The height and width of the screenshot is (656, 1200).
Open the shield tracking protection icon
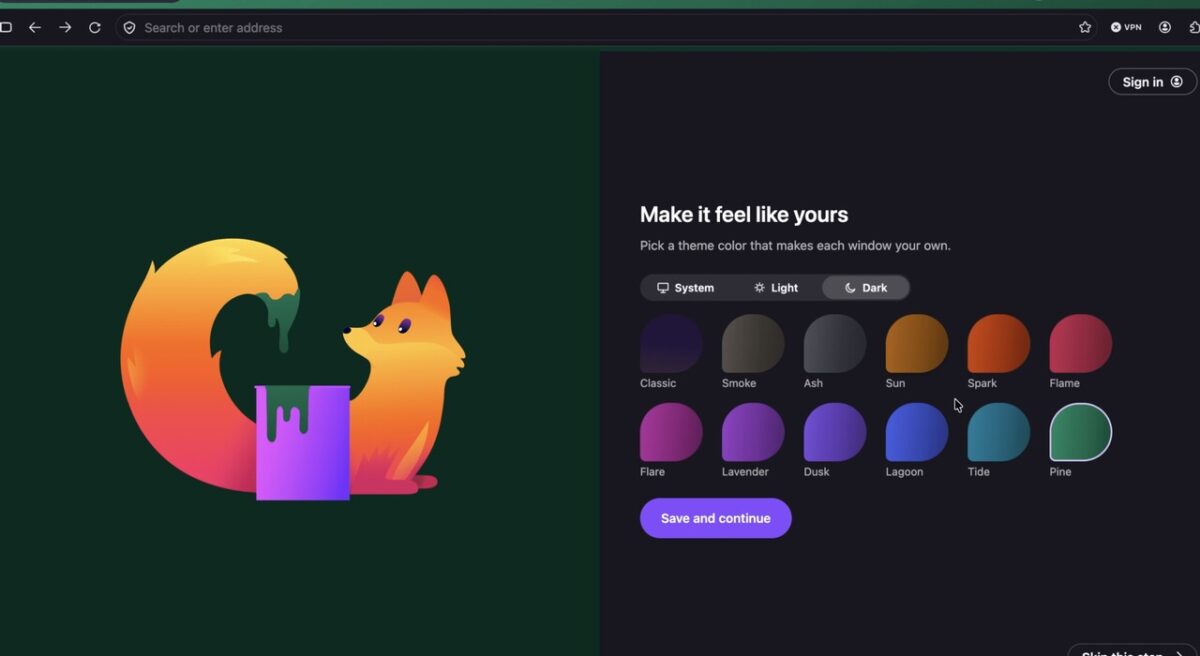(129, 28)
